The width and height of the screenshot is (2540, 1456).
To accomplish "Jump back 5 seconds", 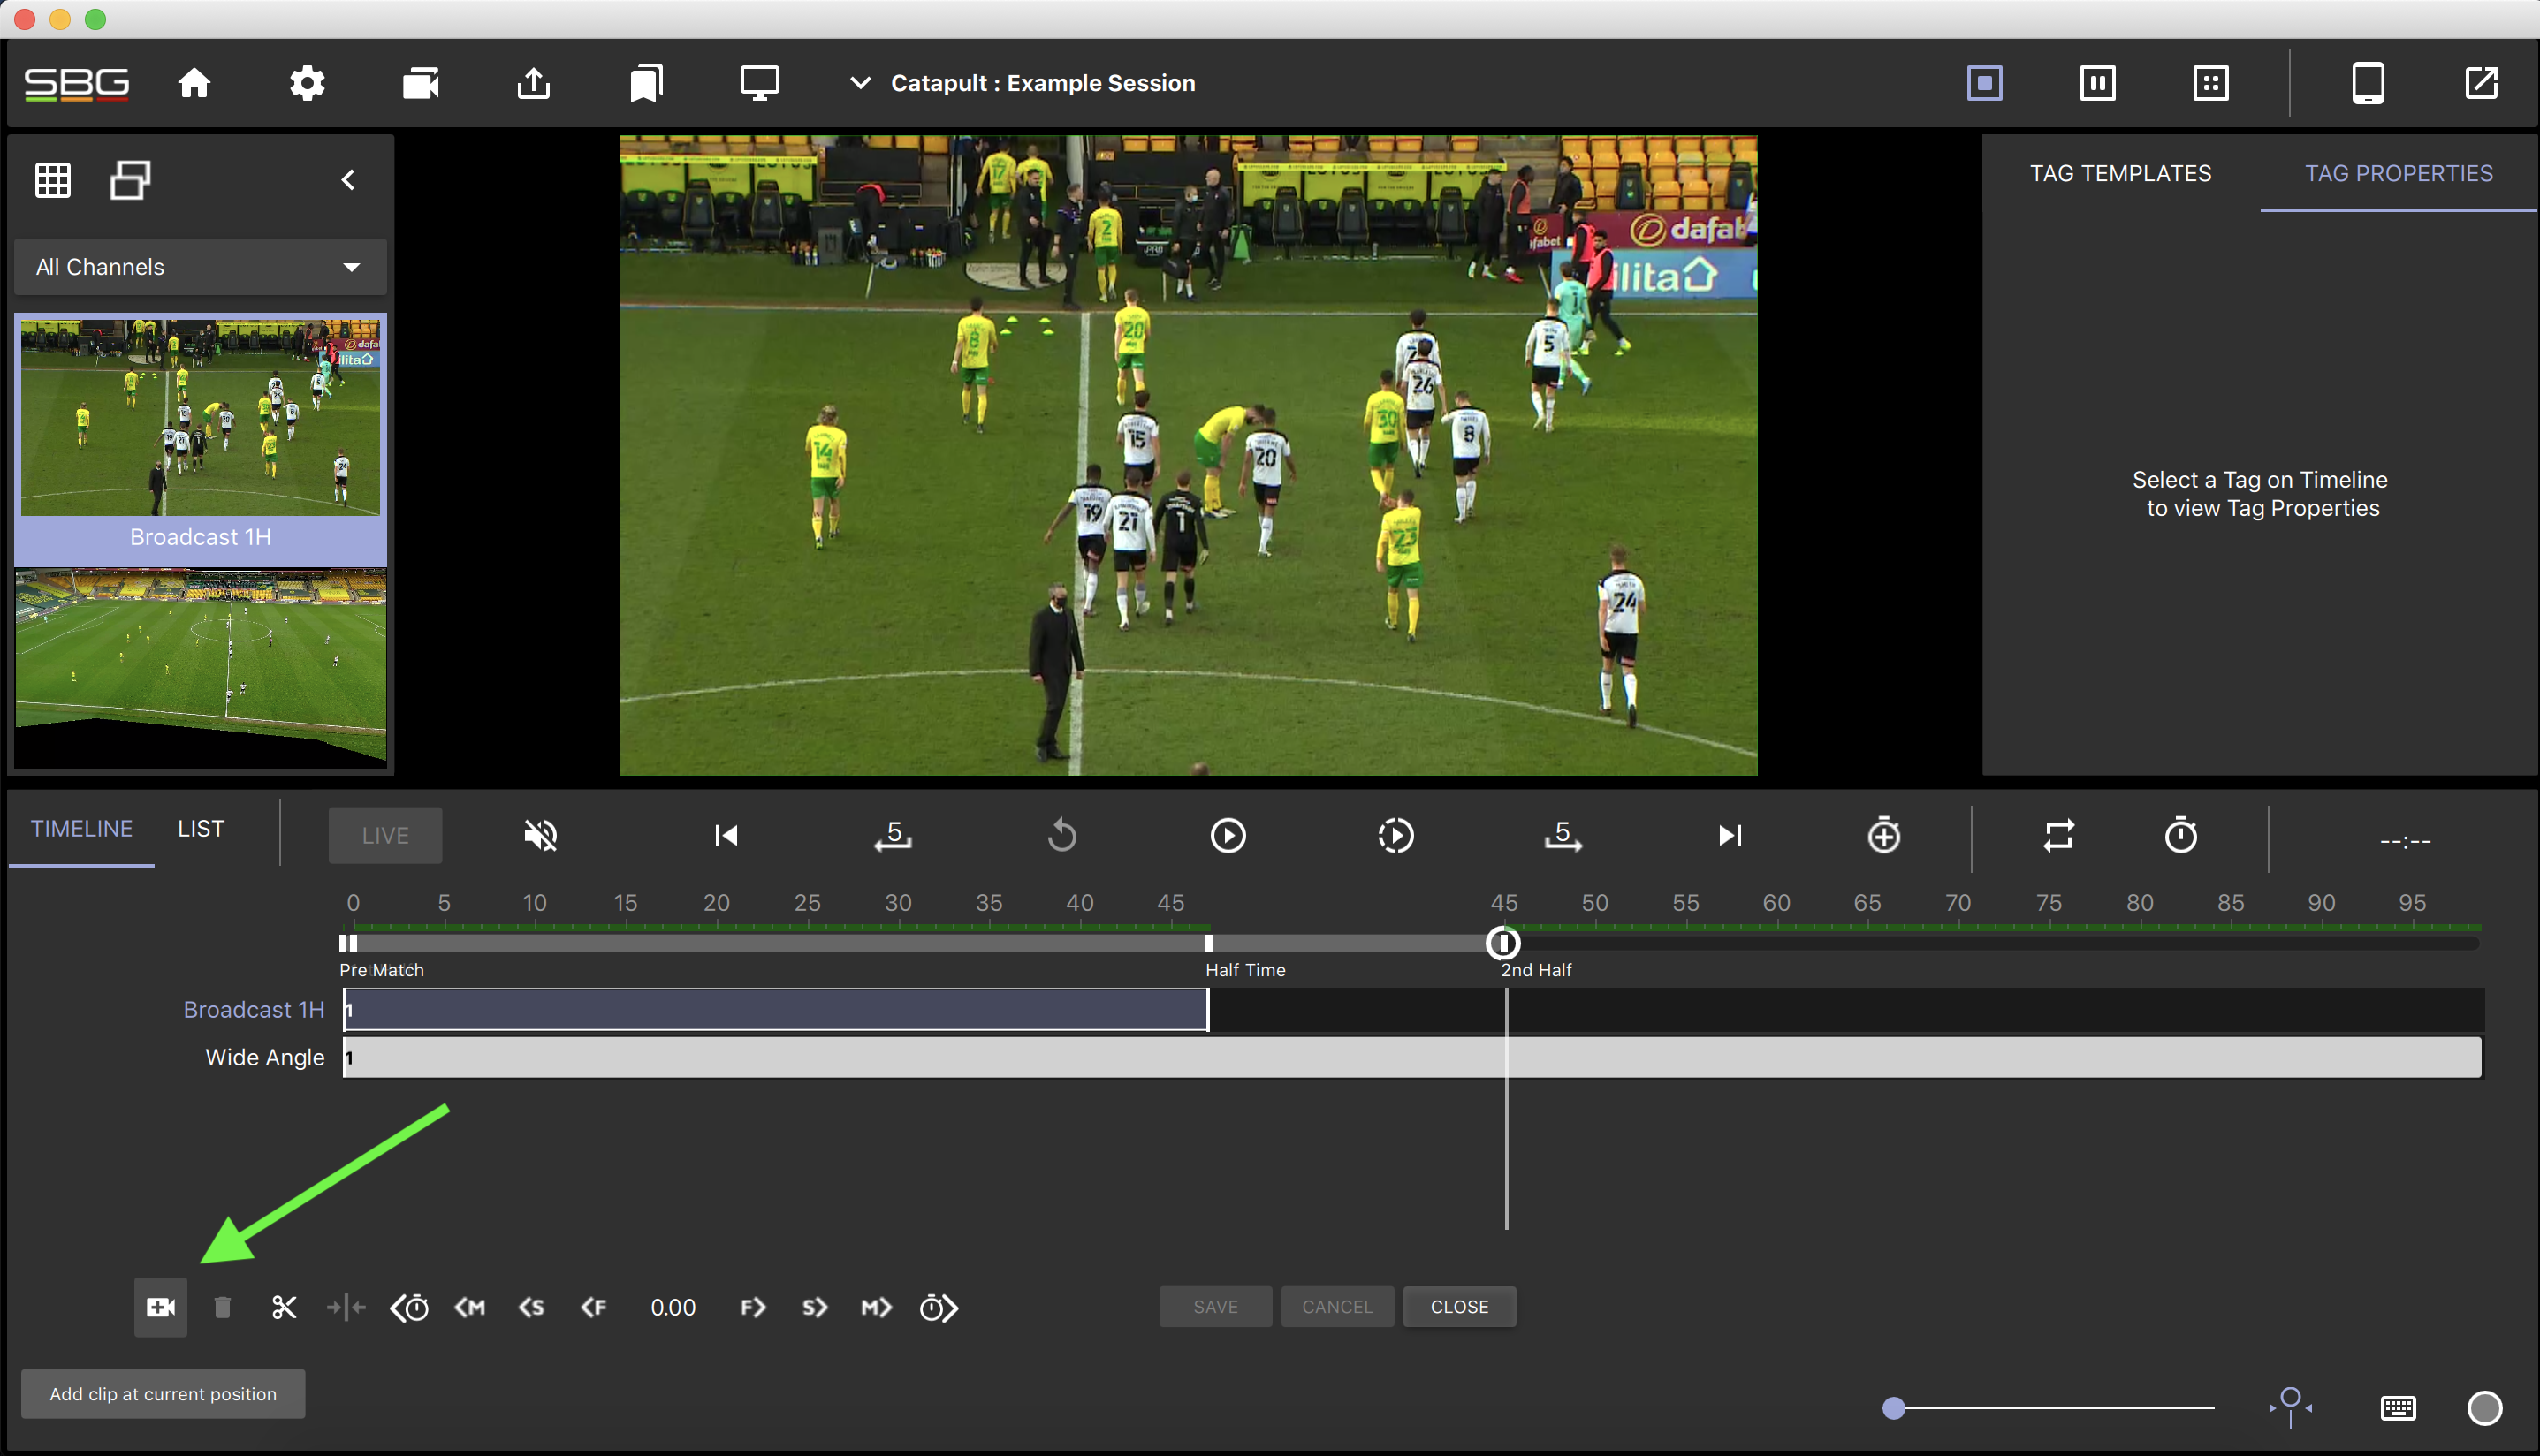I will coord(893,835).
